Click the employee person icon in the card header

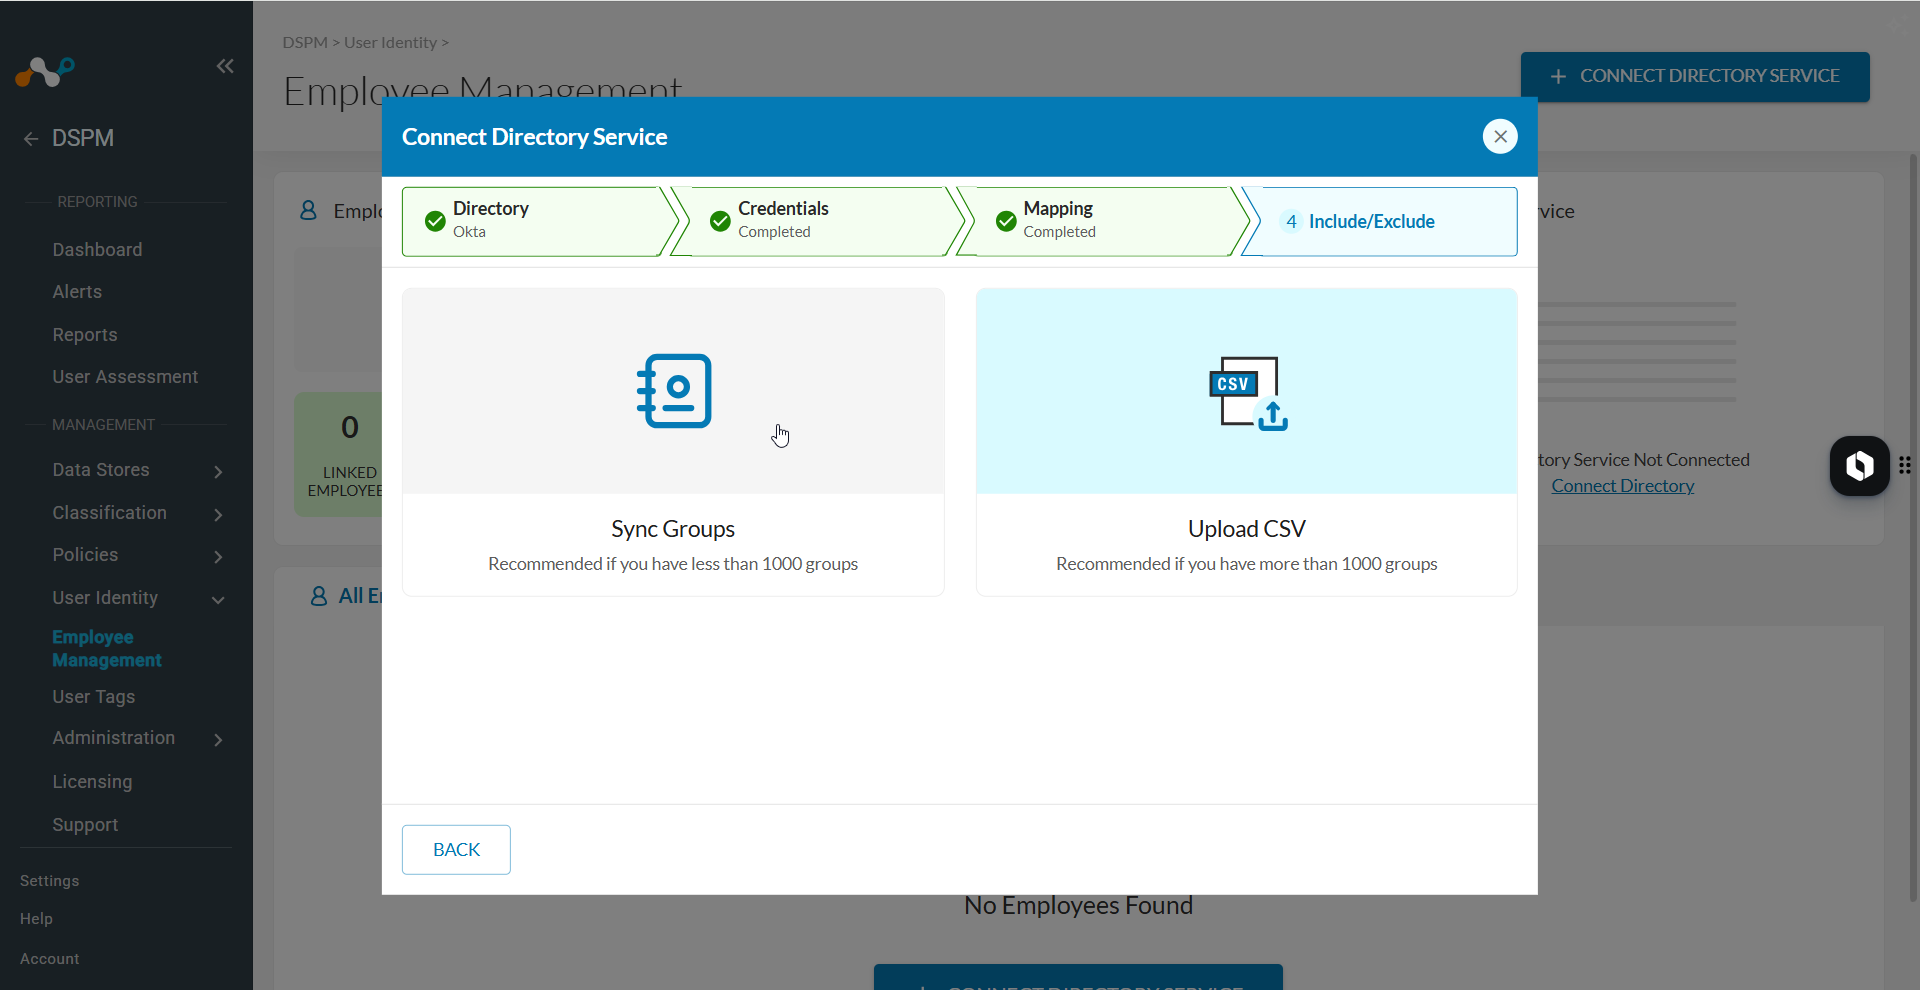(308, 210)
